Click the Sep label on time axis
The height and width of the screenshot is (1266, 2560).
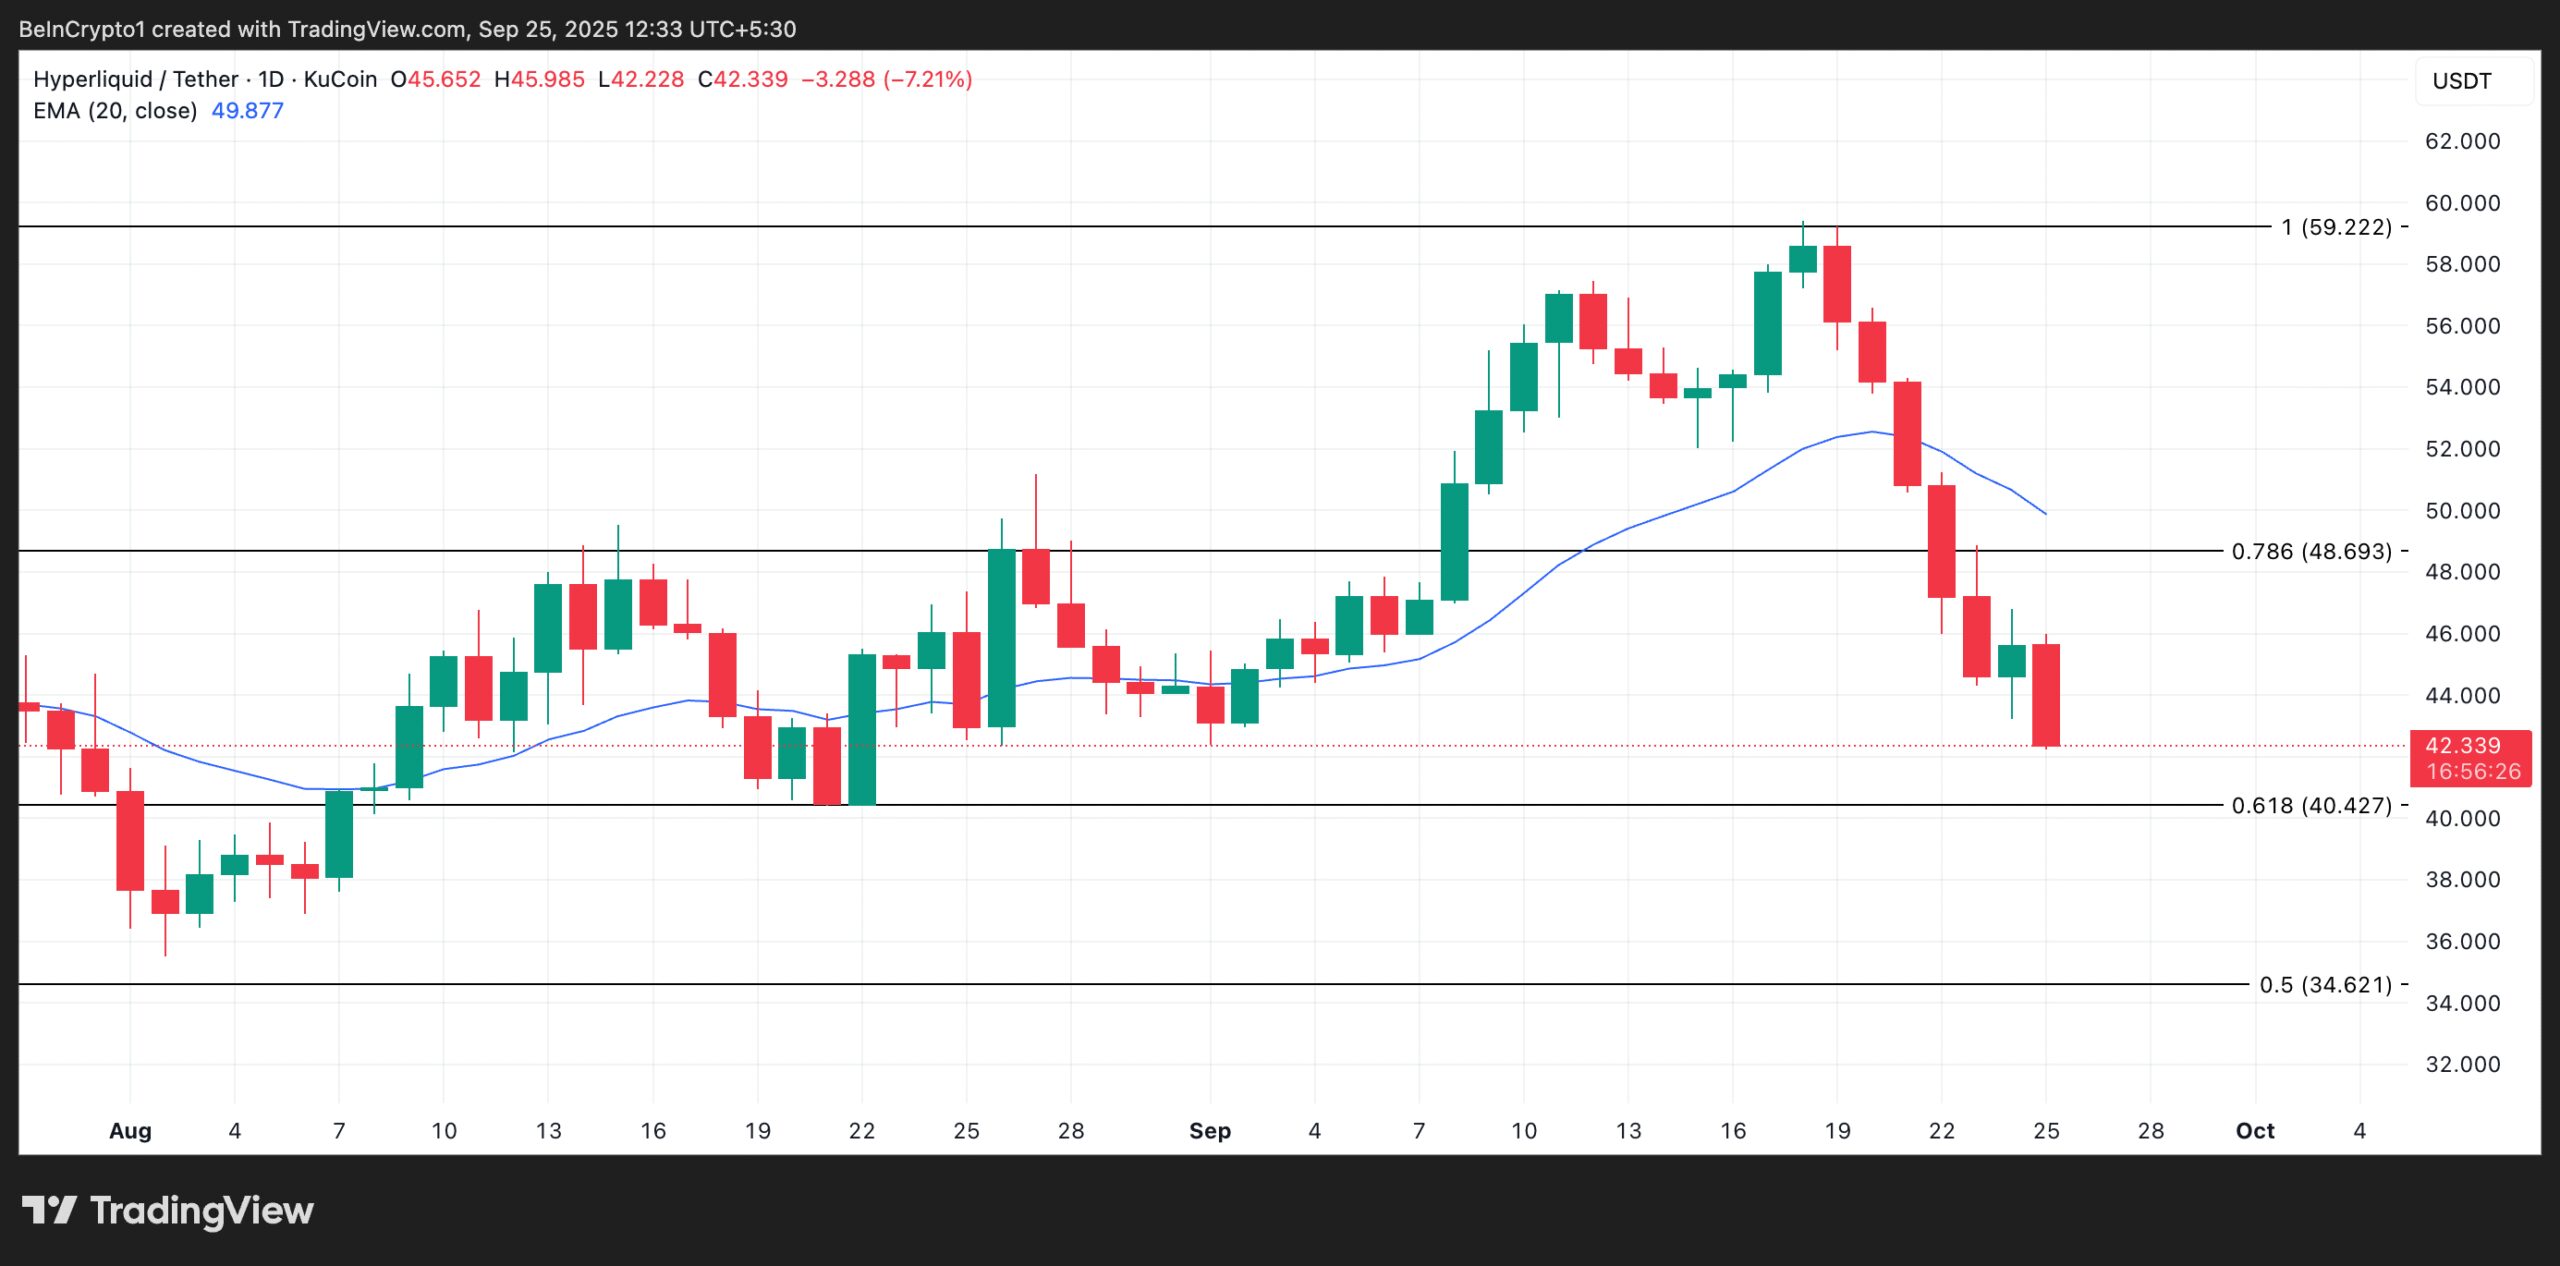[1209, 1131]
